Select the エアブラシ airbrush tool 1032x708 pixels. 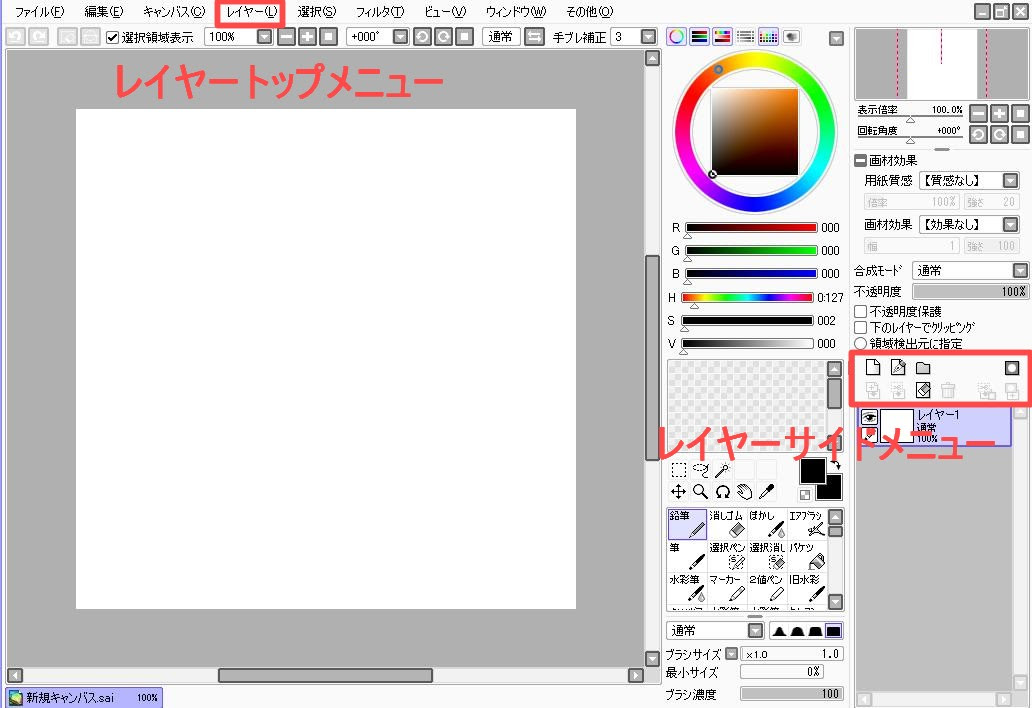pyautogui.click(x=807, y=524)
